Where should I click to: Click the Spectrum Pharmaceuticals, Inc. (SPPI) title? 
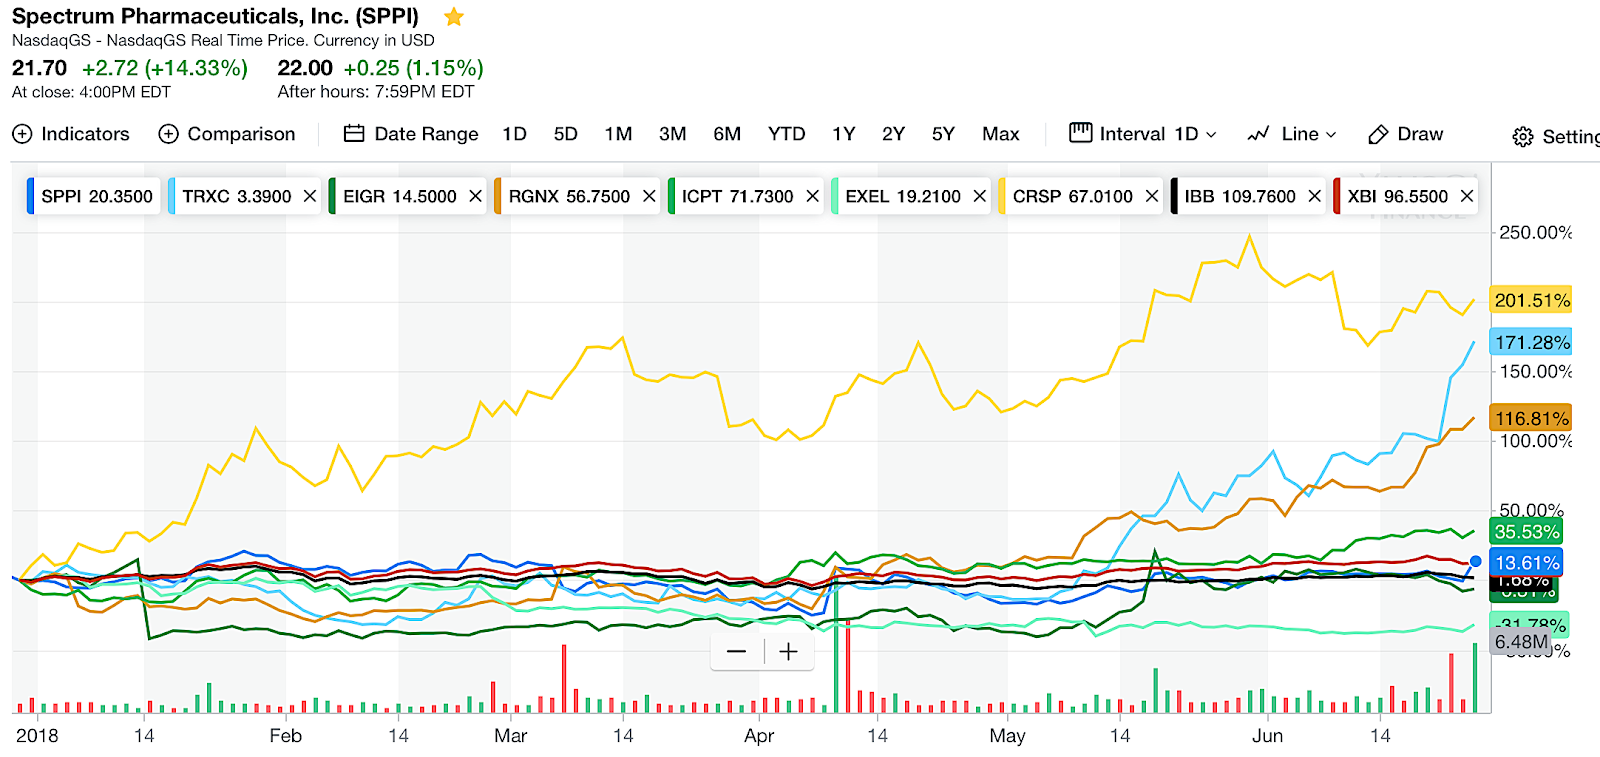point(215,16)
